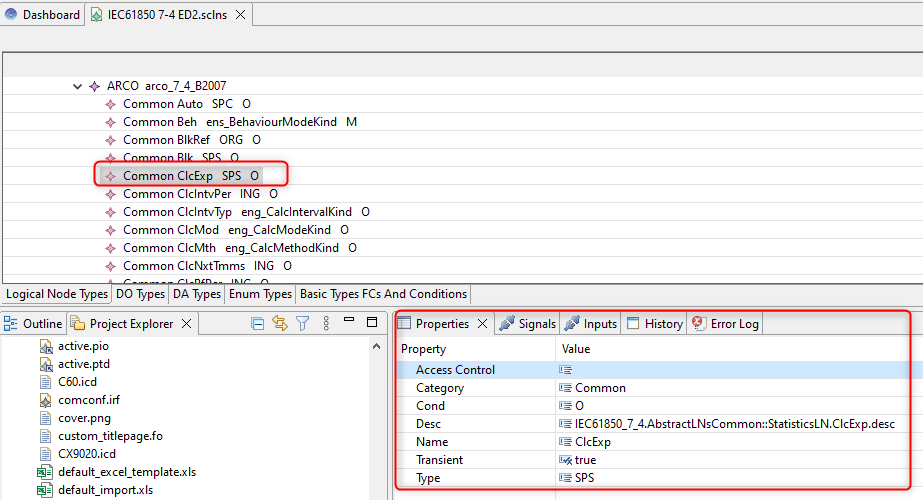
Task: Click the active.pio file icon
Action: pos(46,346)
